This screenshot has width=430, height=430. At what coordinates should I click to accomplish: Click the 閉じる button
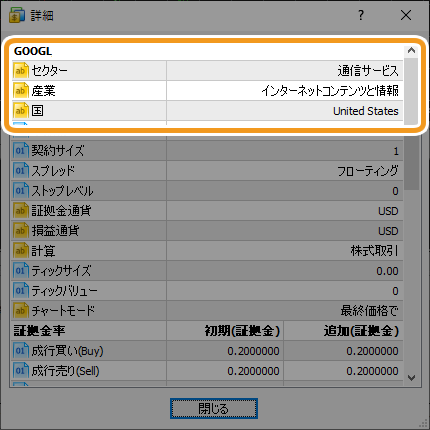pyautogui.click(x=214, y=408)
